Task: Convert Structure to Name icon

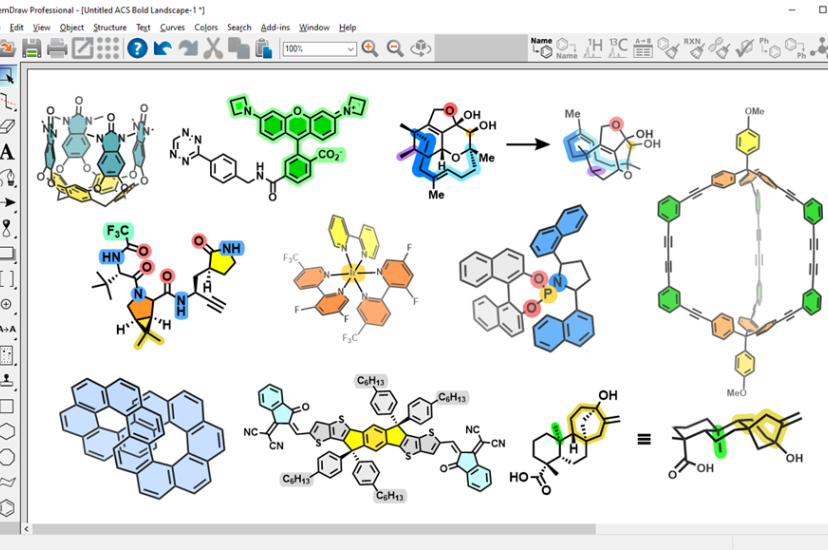Action: click(x=567, y=48)
